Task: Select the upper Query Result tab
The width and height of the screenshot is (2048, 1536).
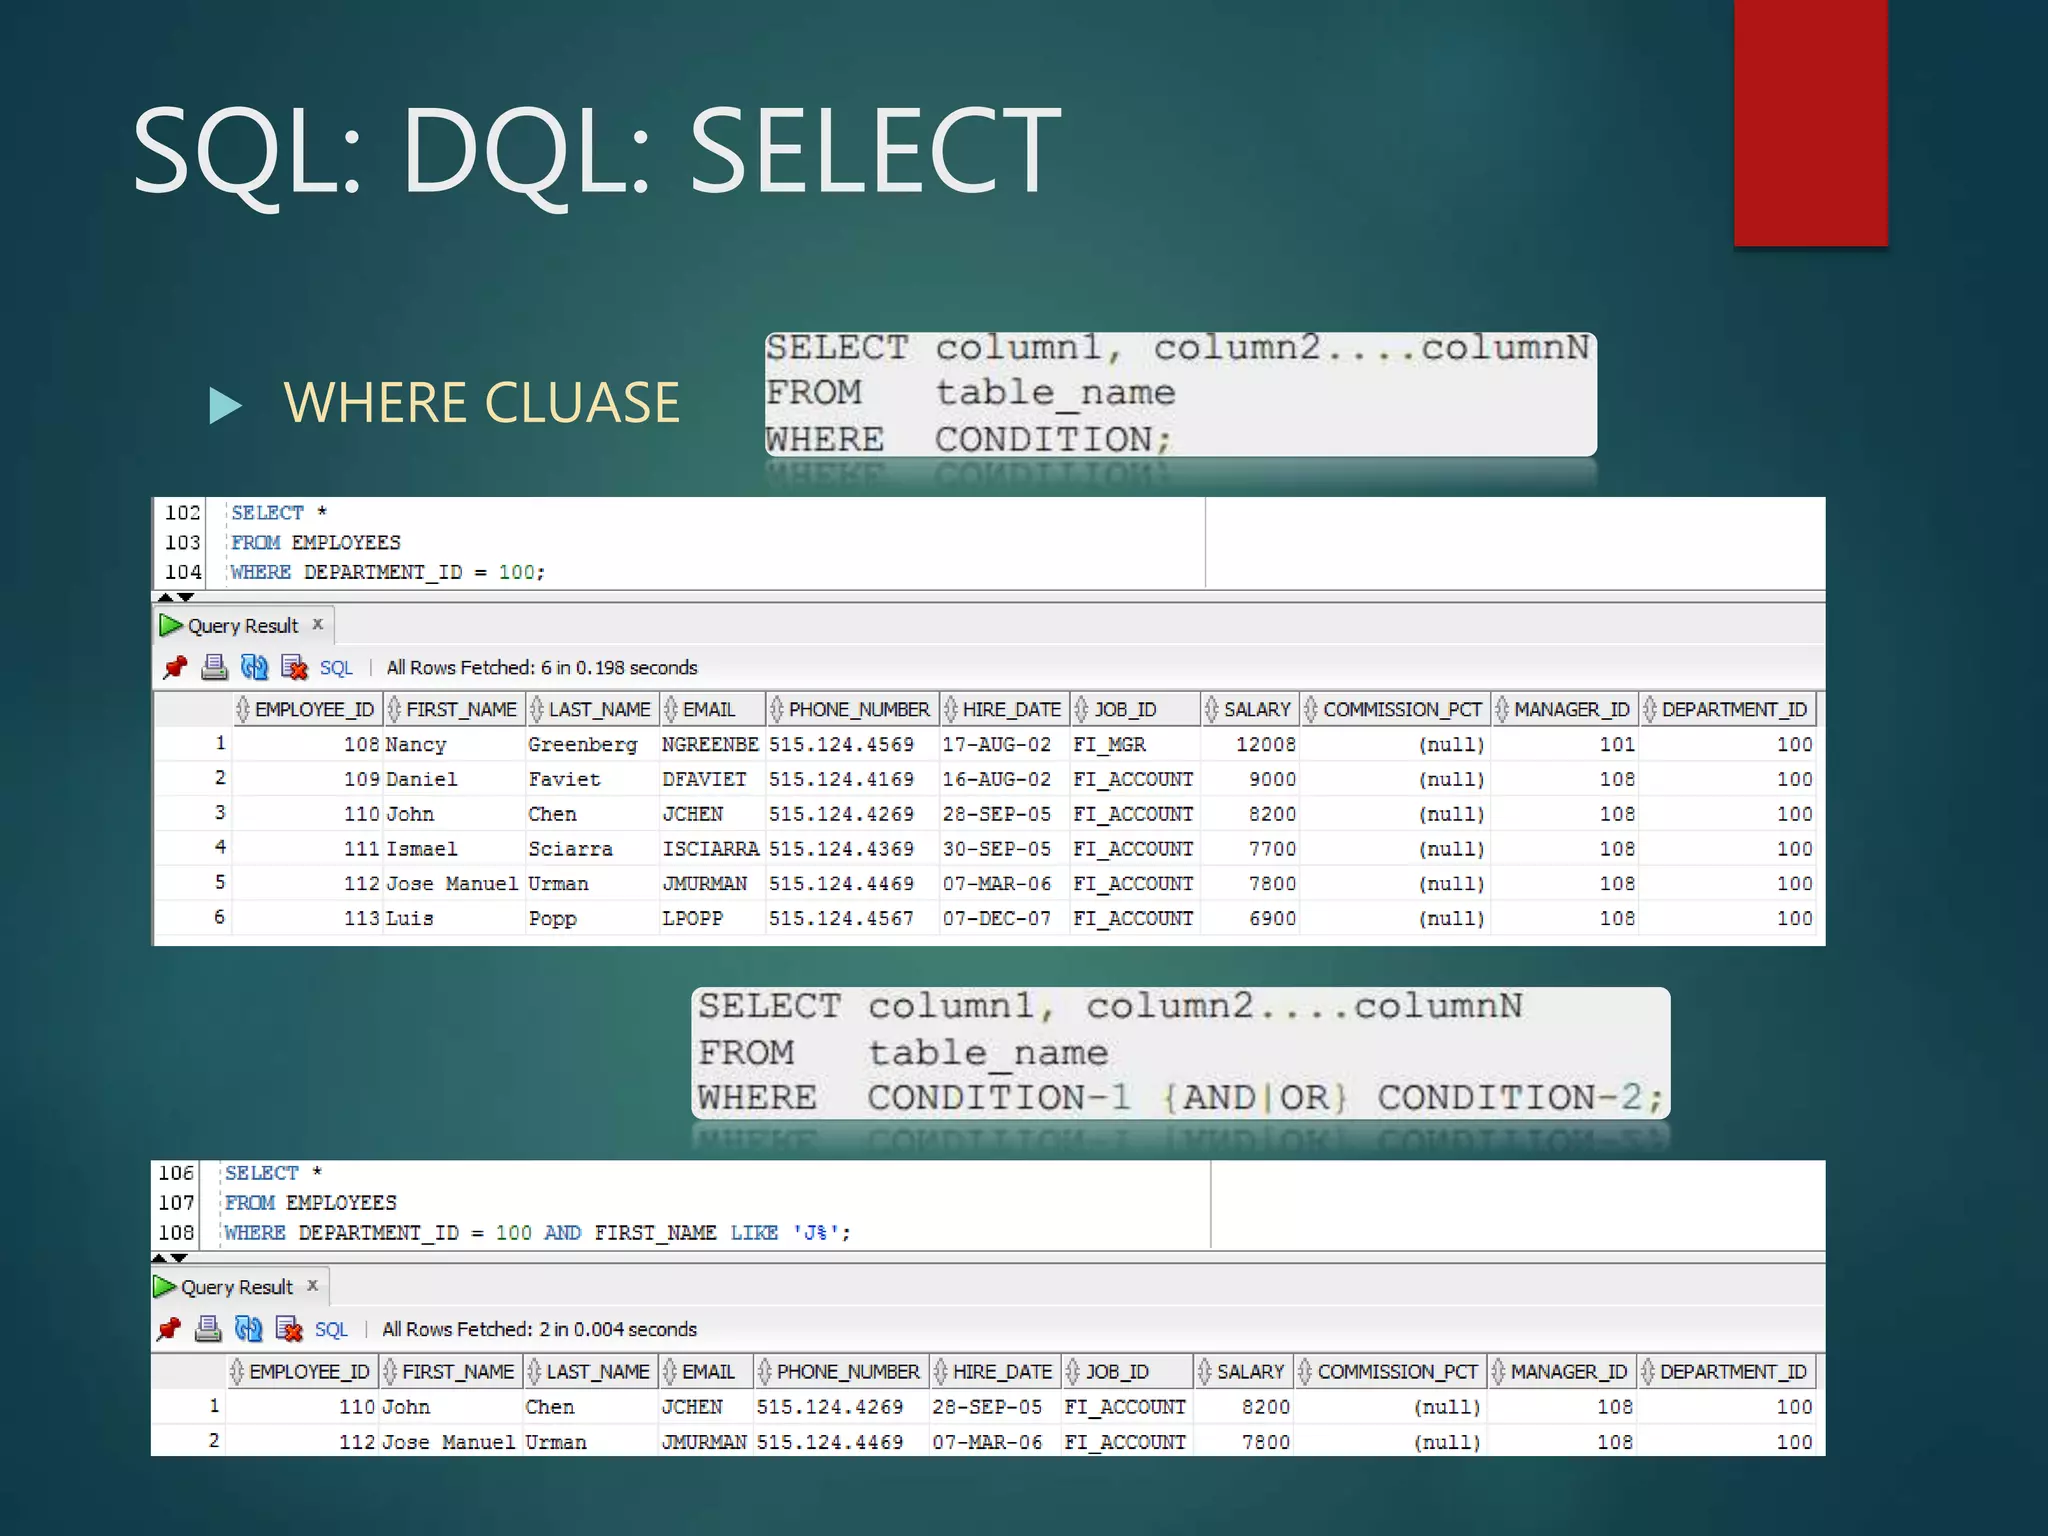Action: point(242,626)
